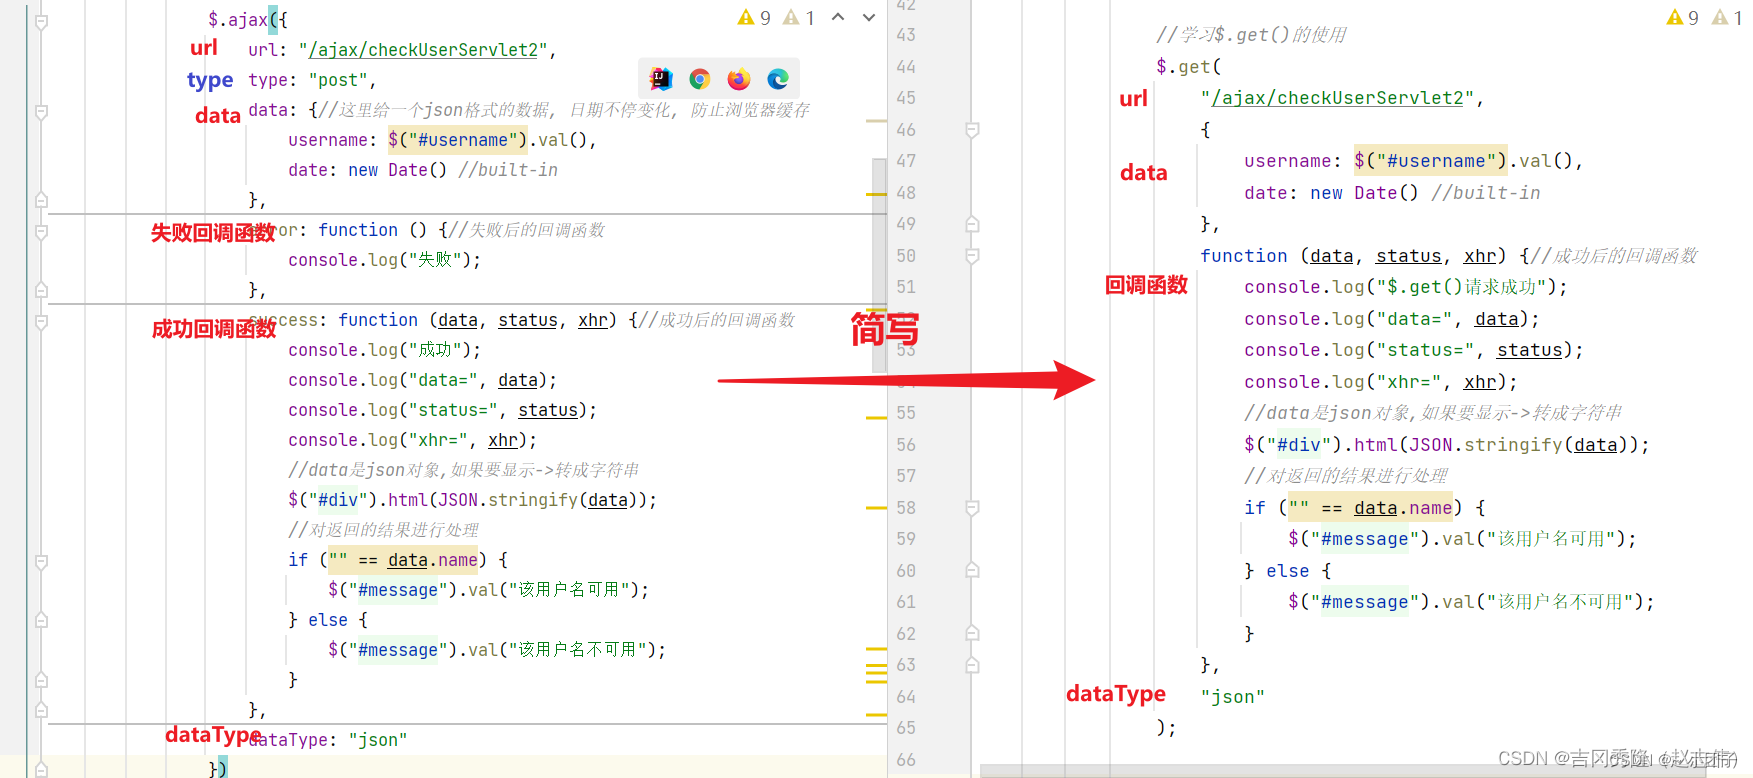The image size is (1753, 778).
Task: Click '"post"' value on the type line
Action: [x=338, y=80]
